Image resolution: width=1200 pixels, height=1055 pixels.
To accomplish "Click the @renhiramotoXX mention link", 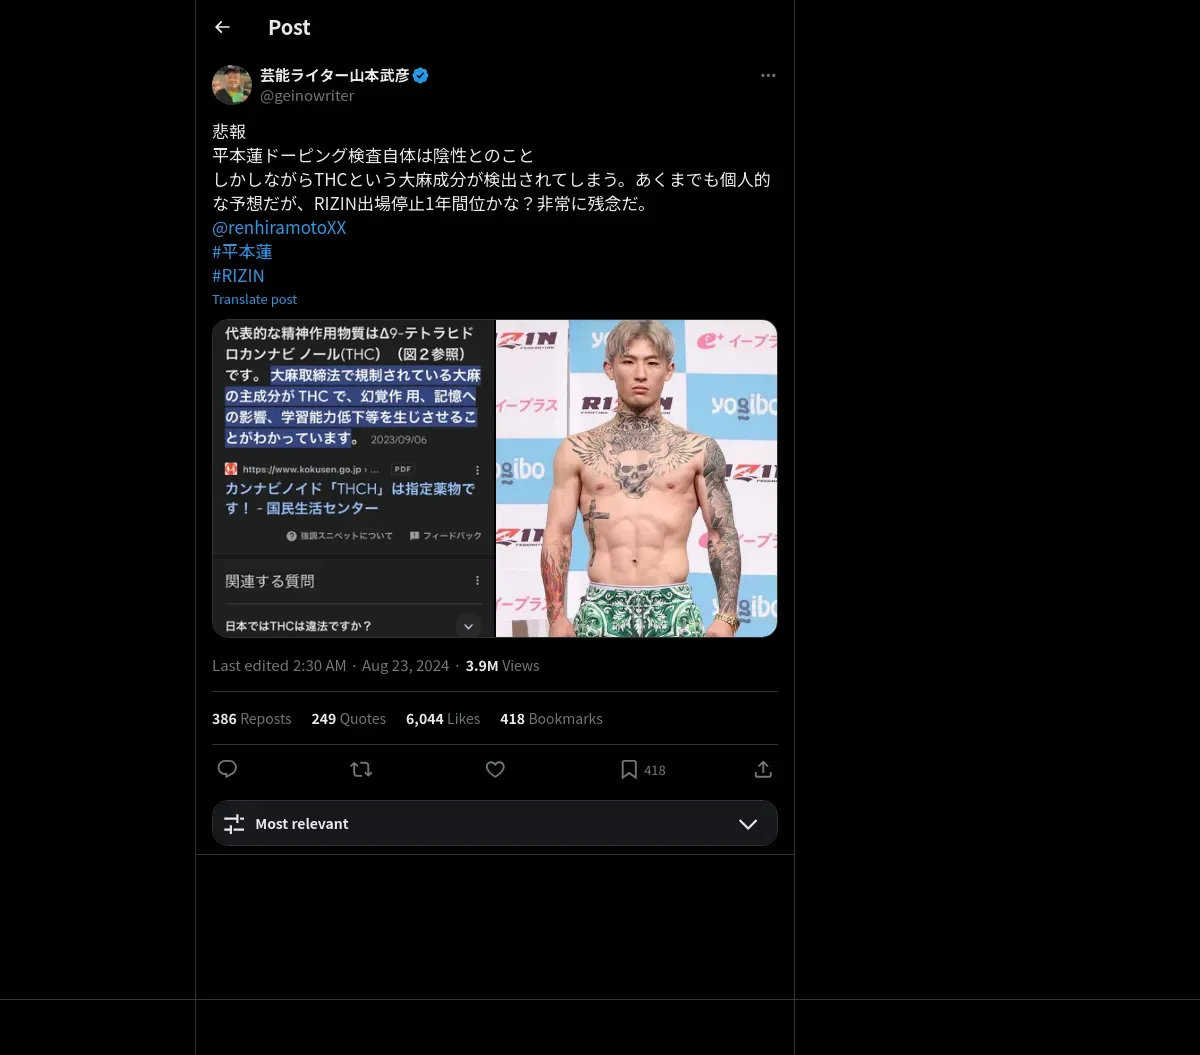I will coord(279,227).
